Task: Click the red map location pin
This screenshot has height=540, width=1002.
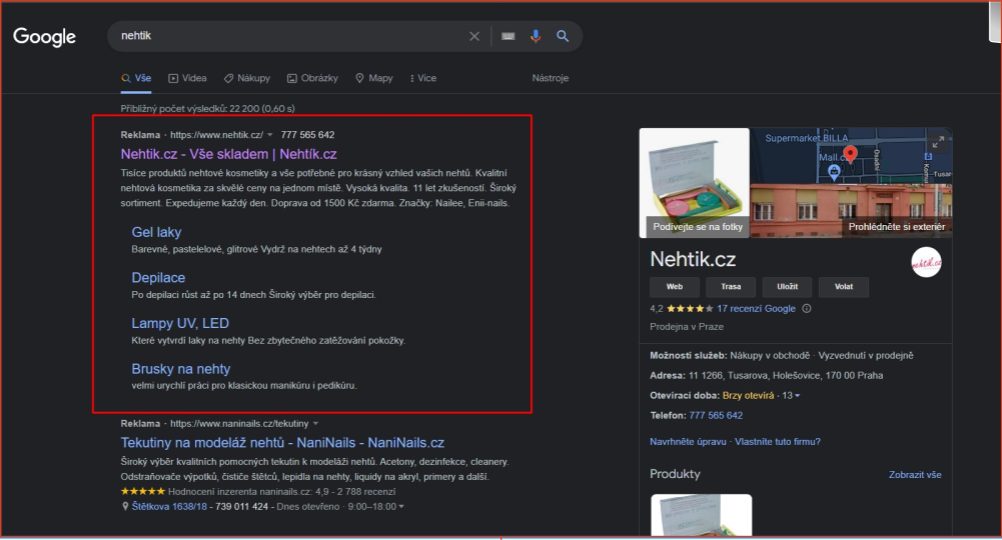Action: [x=850, y=154]
